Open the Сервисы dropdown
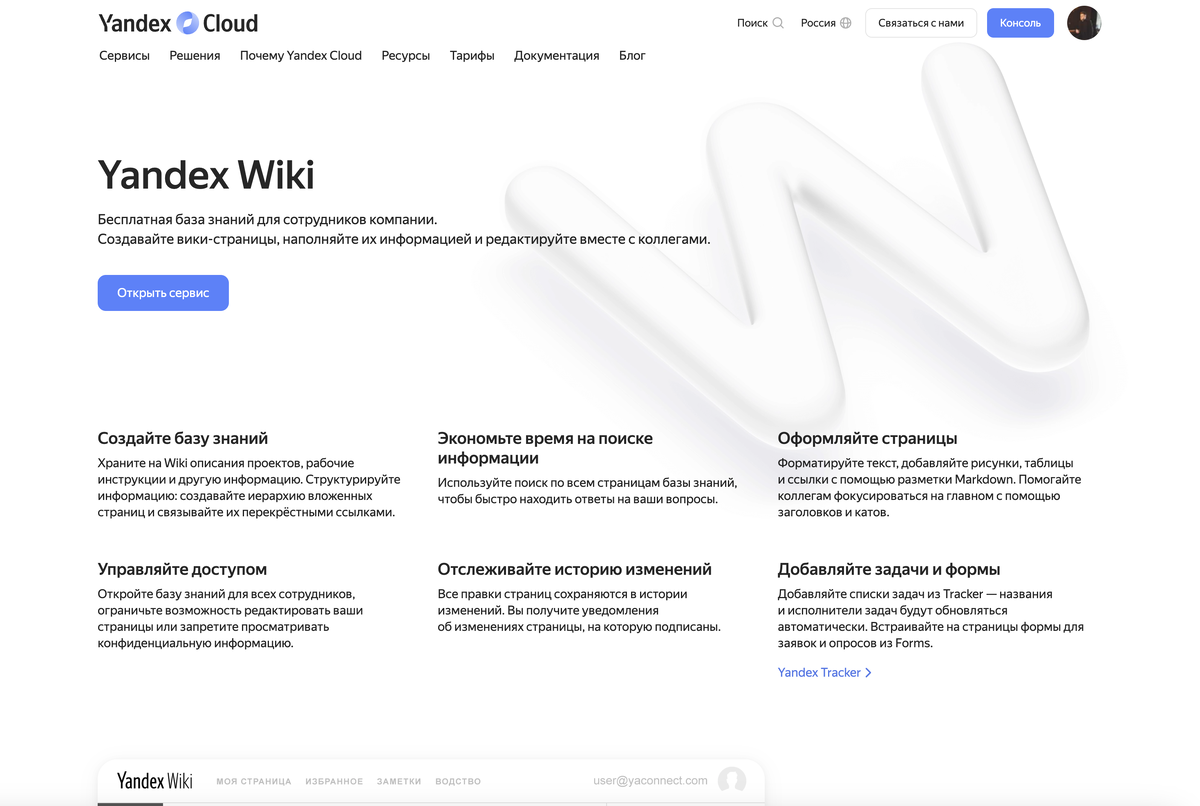 click(123, 55)
